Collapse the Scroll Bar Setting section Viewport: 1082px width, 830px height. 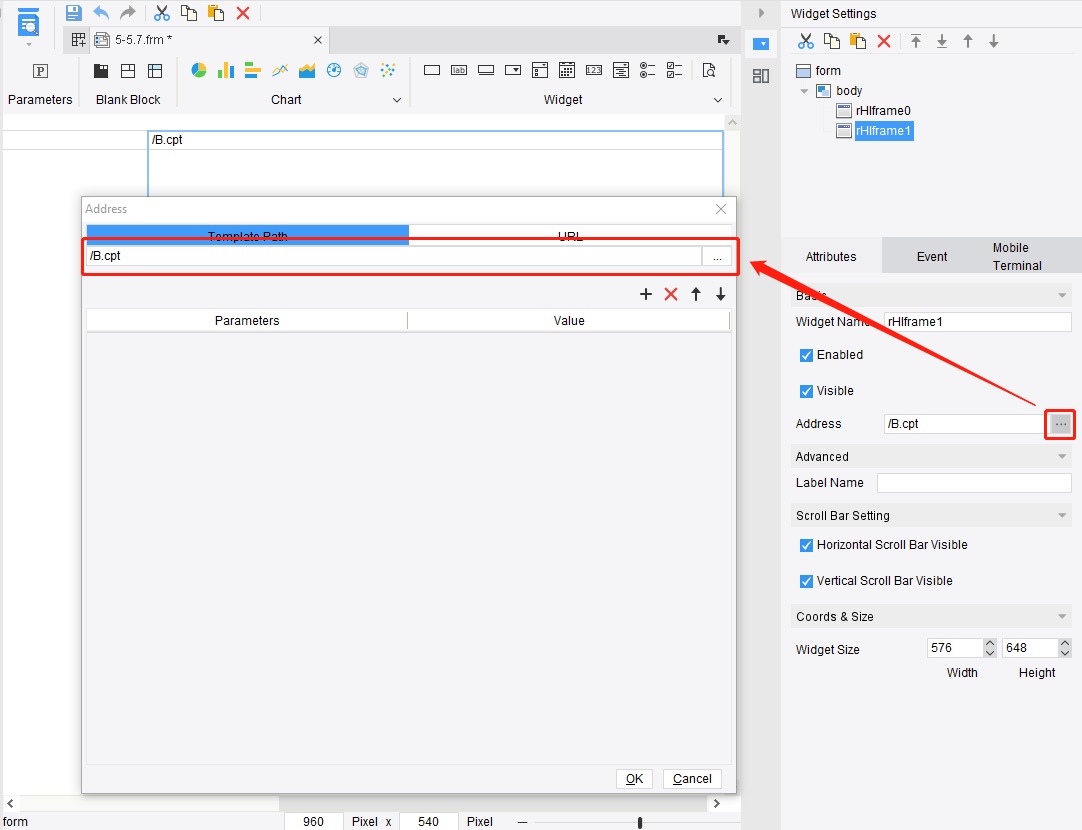point(1062,515)
